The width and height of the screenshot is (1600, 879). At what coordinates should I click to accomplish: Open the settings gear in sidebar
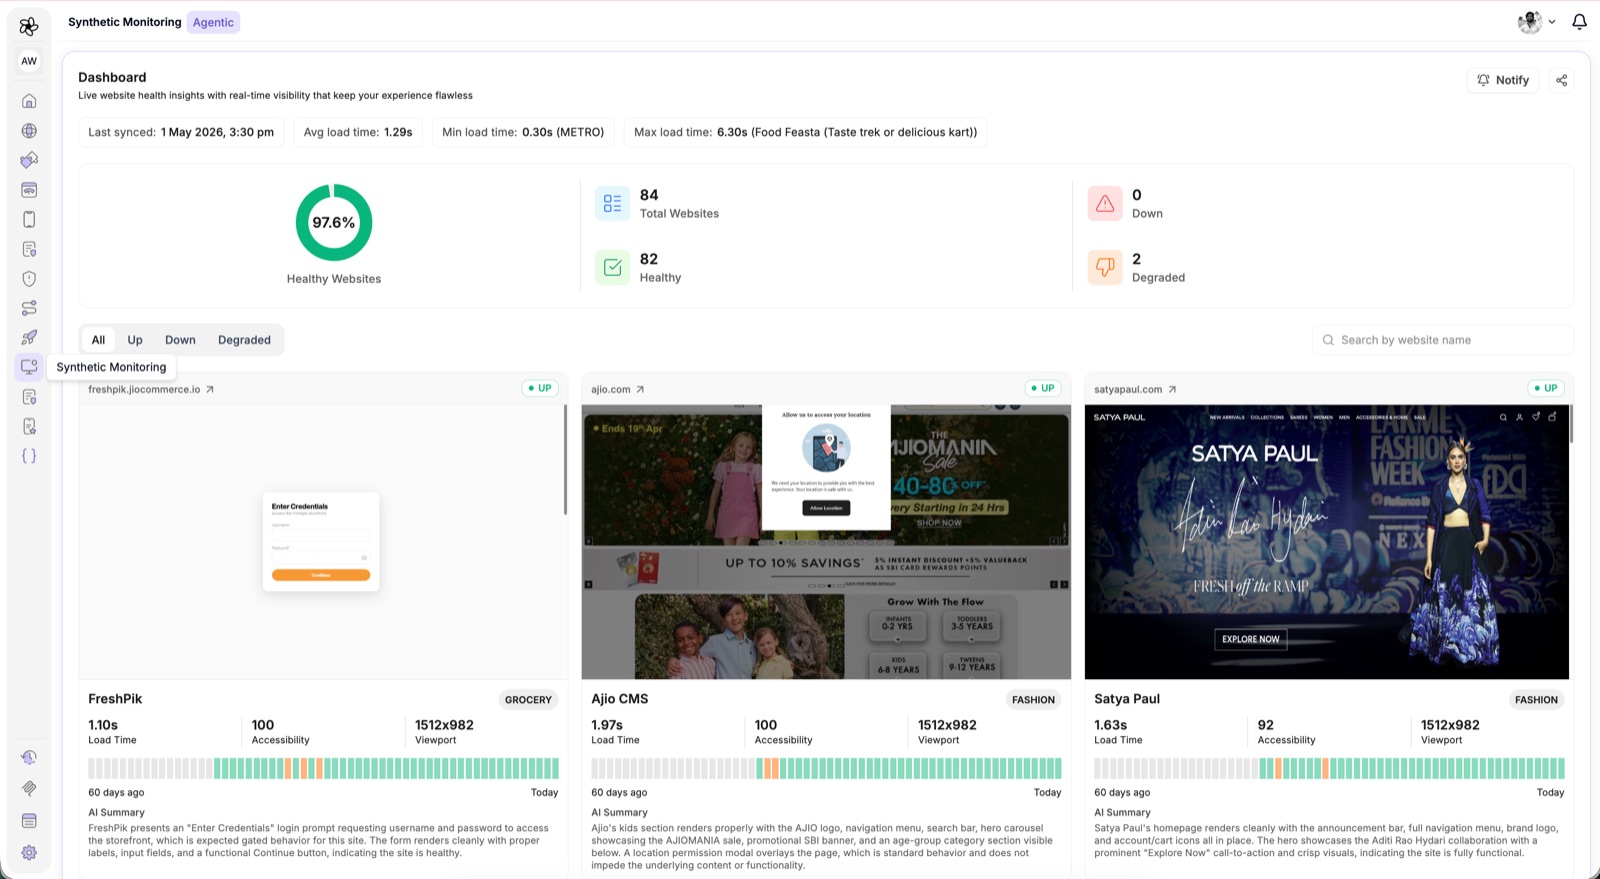point(29,853)
